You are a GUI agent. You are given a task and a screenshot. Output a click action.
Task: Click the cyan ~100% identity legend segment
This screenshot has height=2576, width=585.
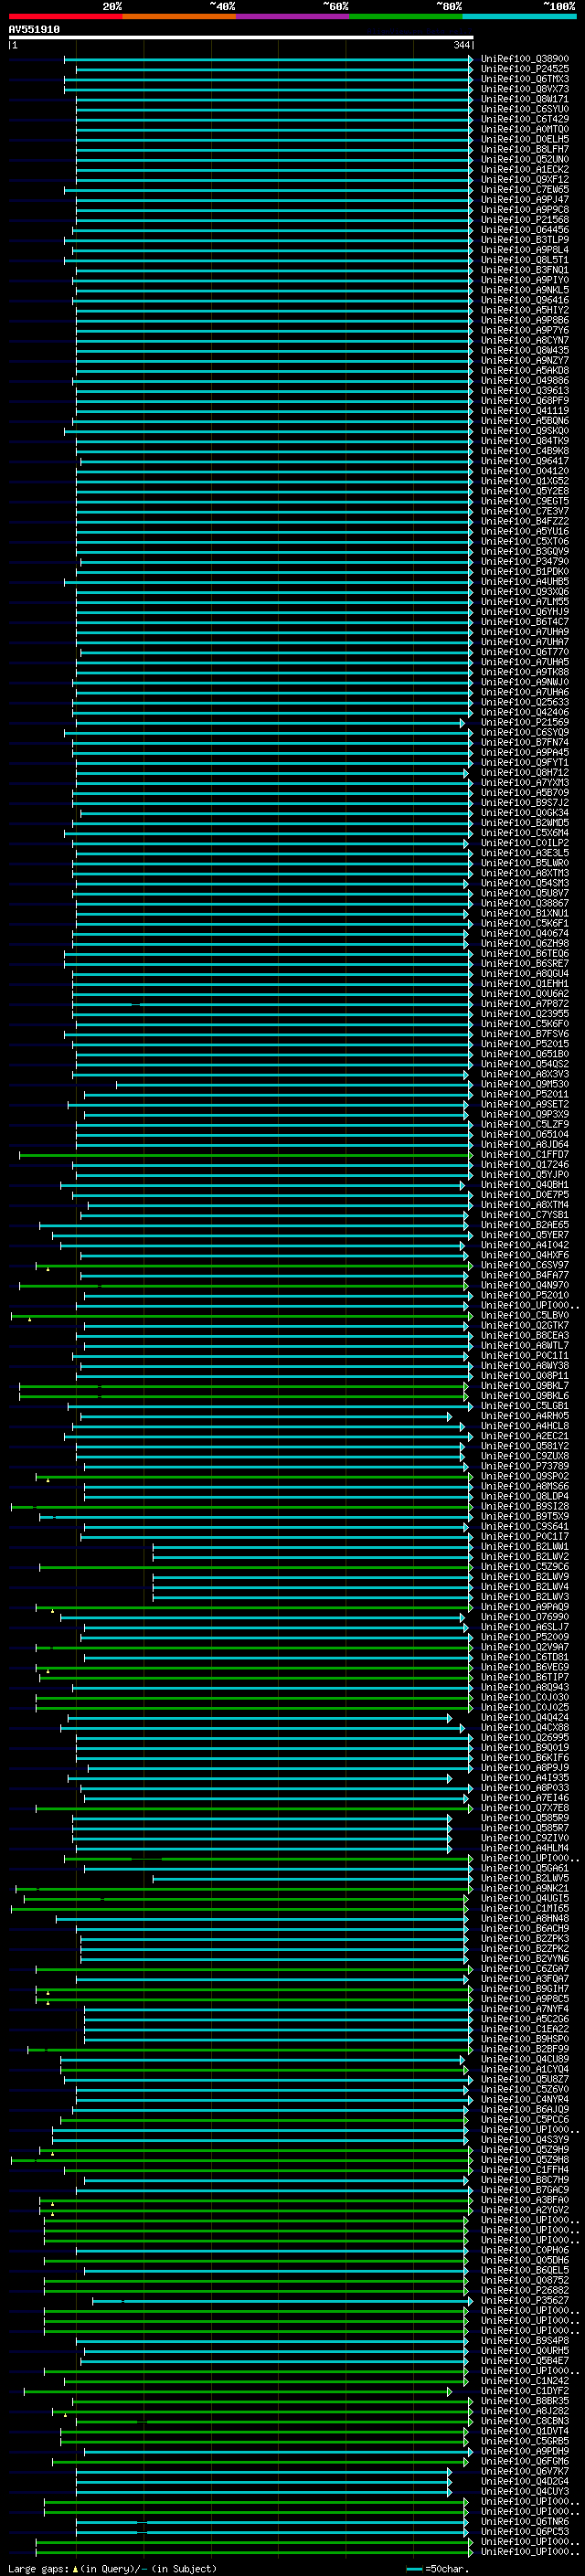click(519, 16)
